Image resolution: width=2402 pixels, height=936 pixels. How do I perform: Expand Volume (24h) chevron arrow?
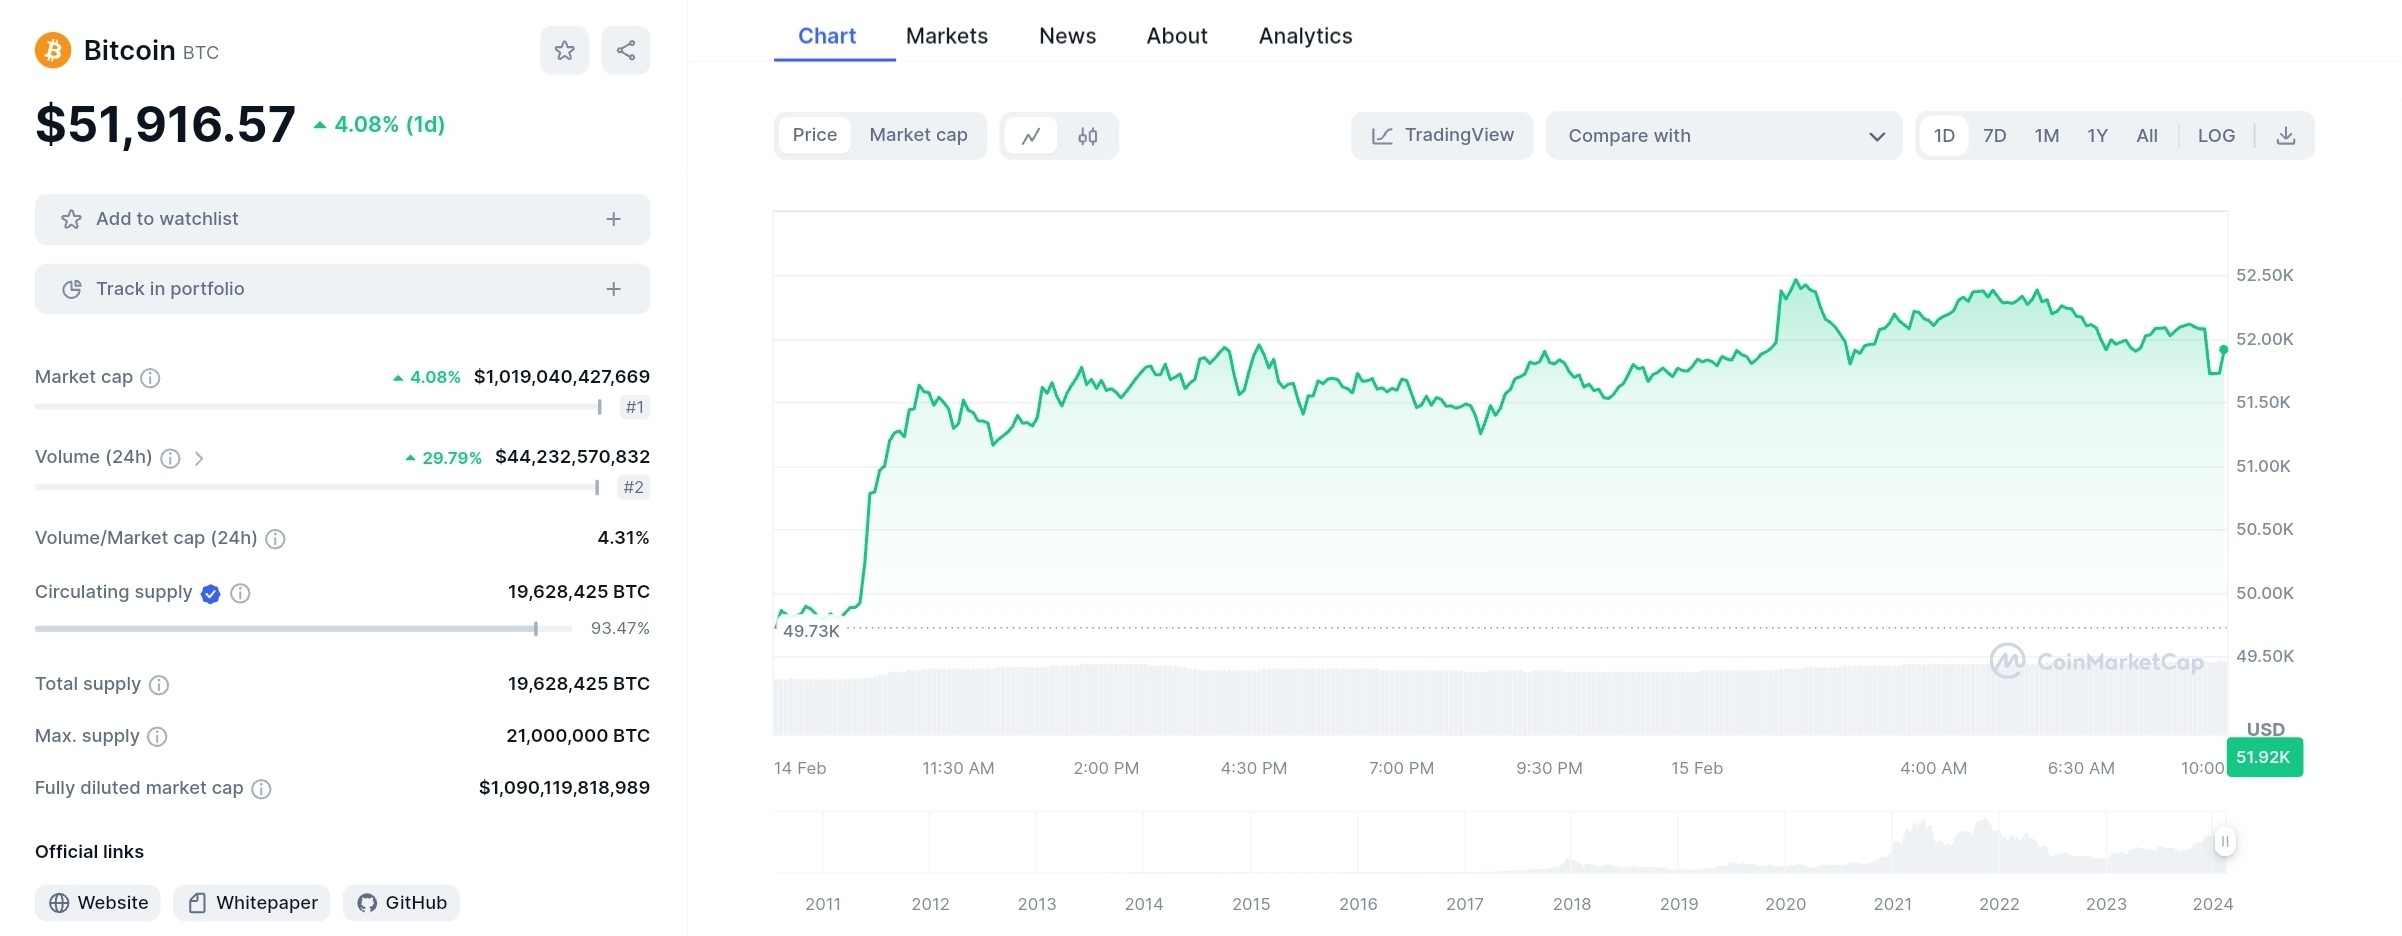(x=199, y=458)
